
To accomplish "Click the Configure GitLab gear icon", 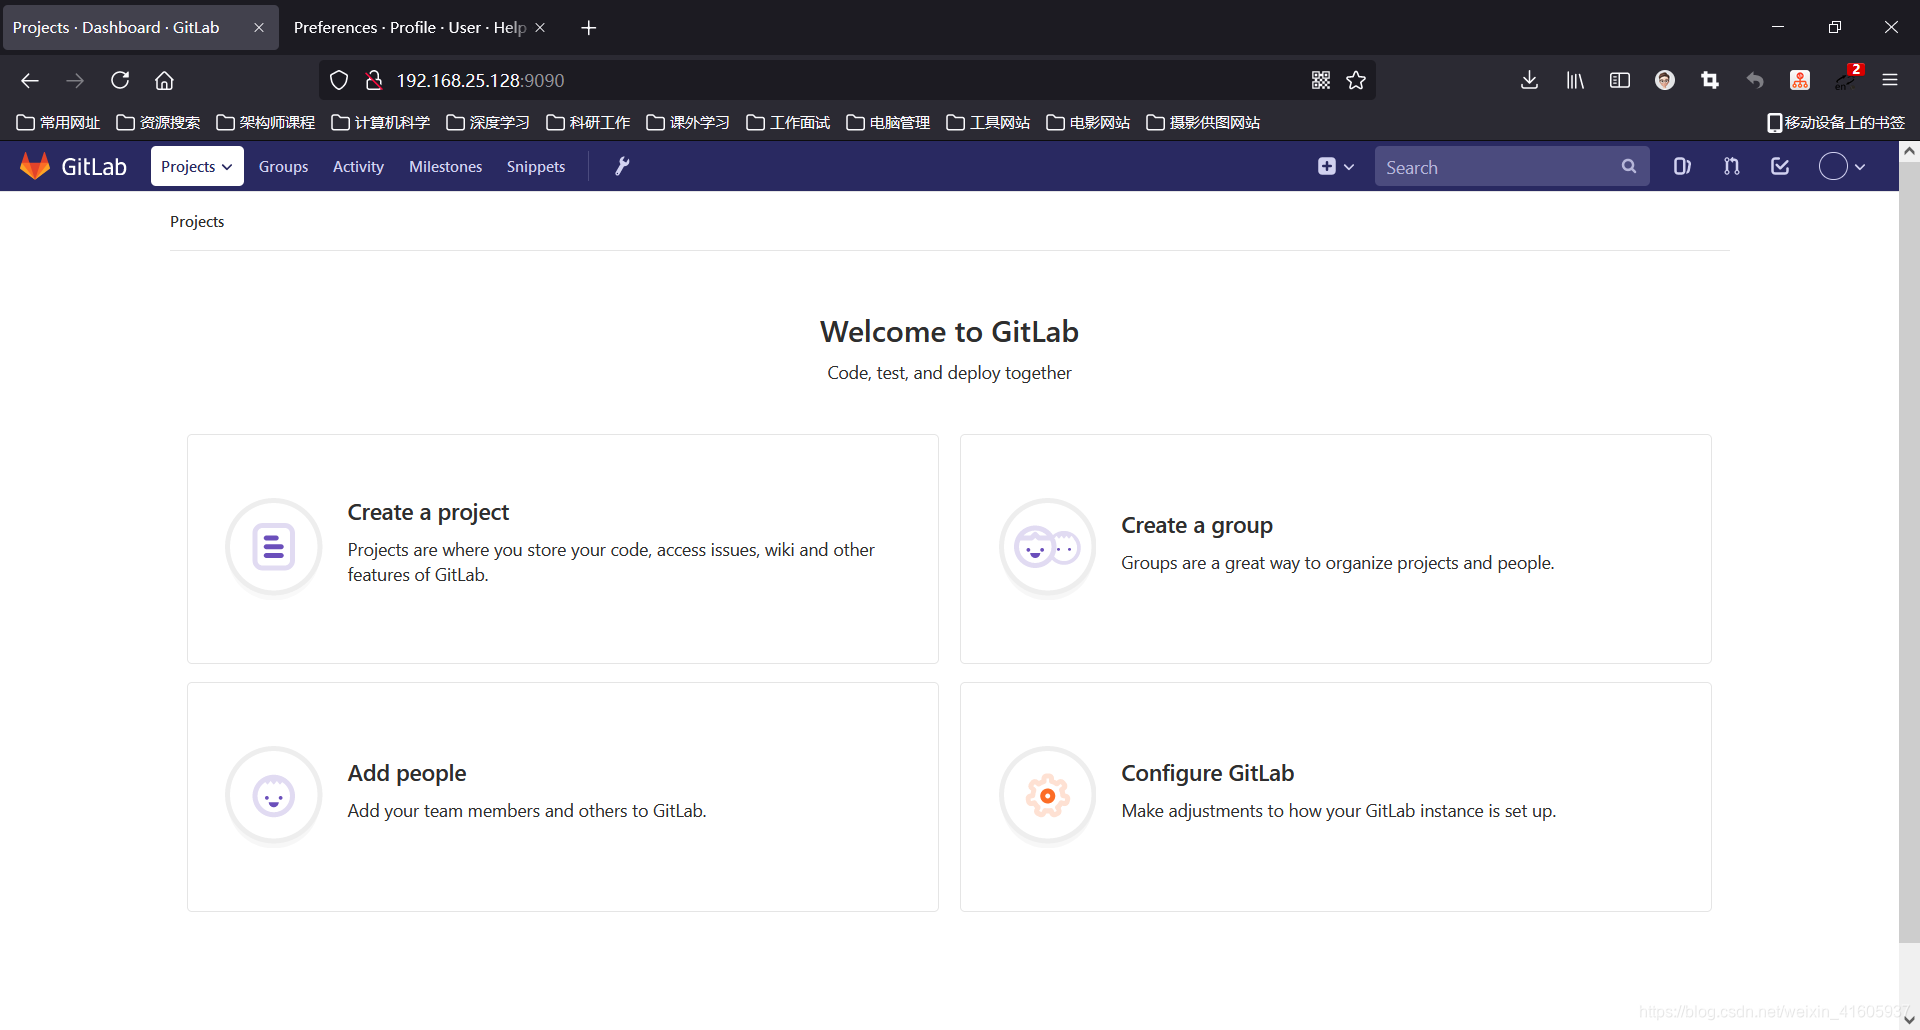I will coord(1047,796).
